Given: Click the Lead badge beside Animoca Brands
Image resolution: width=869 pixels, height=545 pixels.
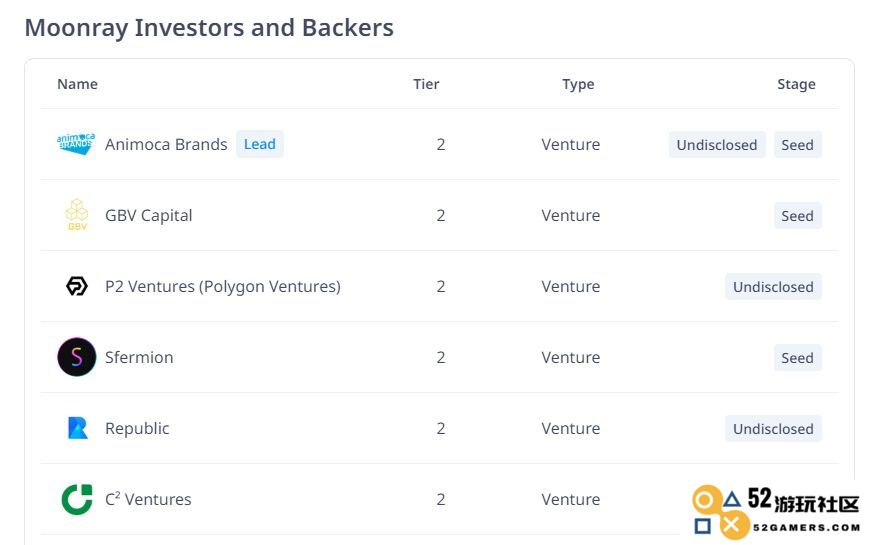Looking at the screenshot, I should pyautogui.click(x=260, y=144).
